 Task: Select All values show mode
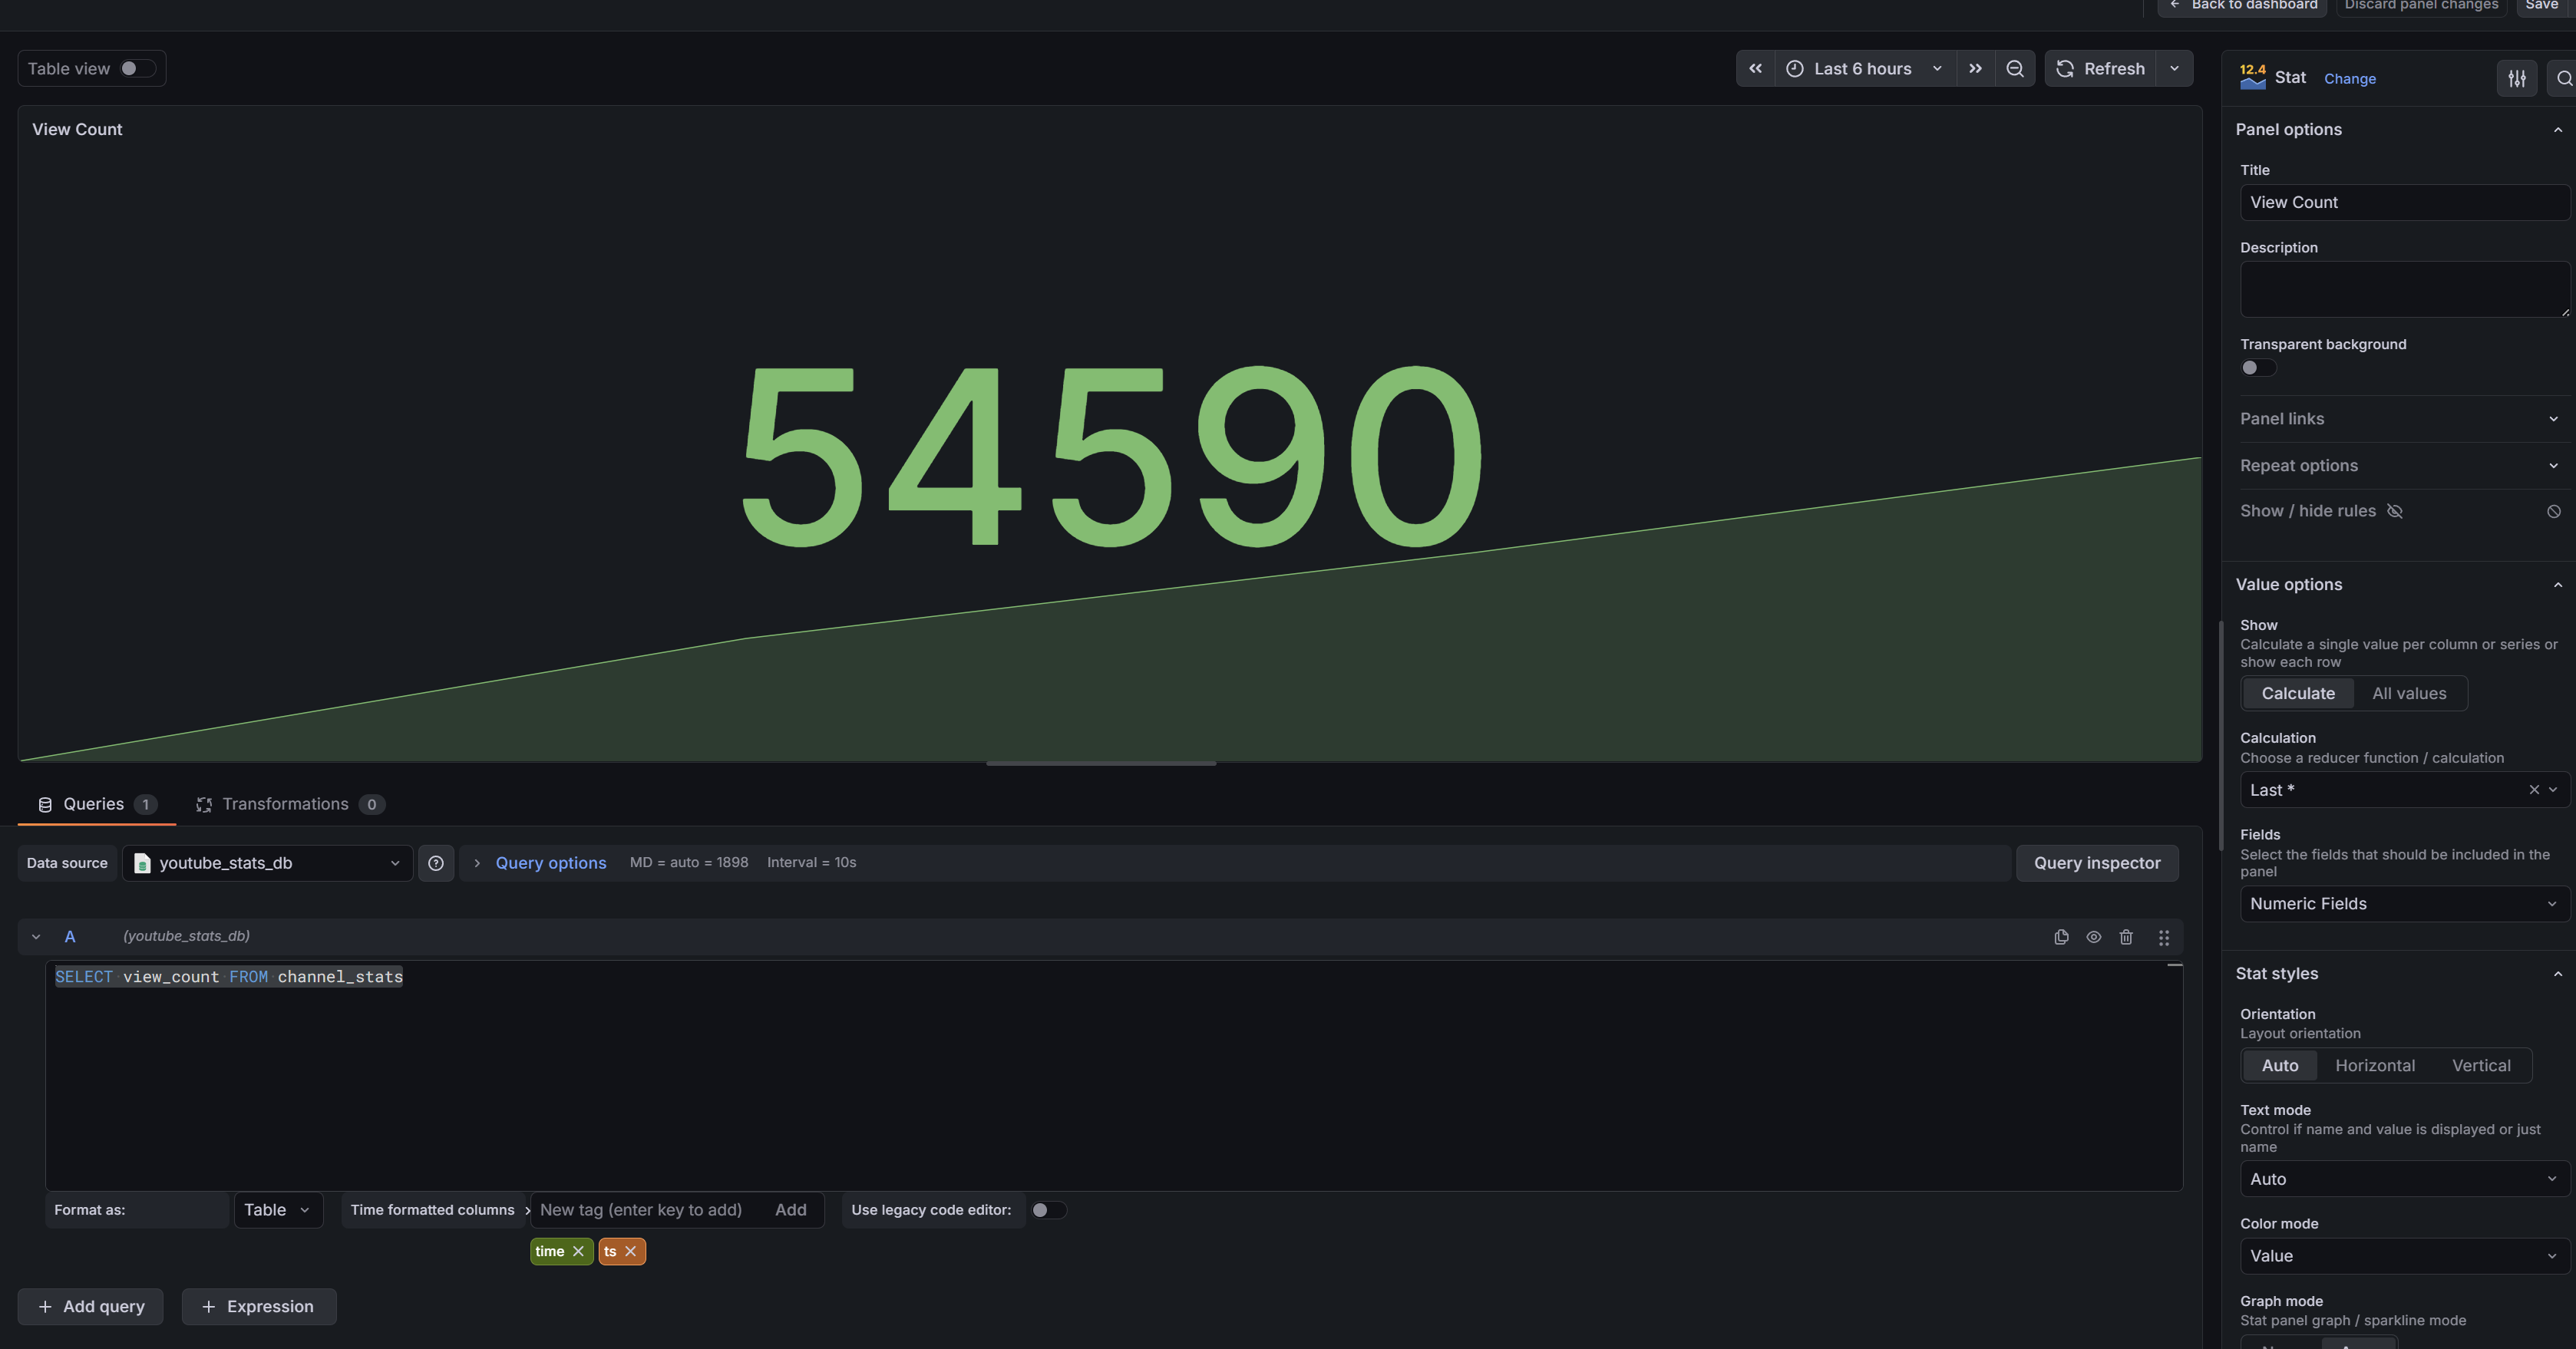[x=2409, y=694]
